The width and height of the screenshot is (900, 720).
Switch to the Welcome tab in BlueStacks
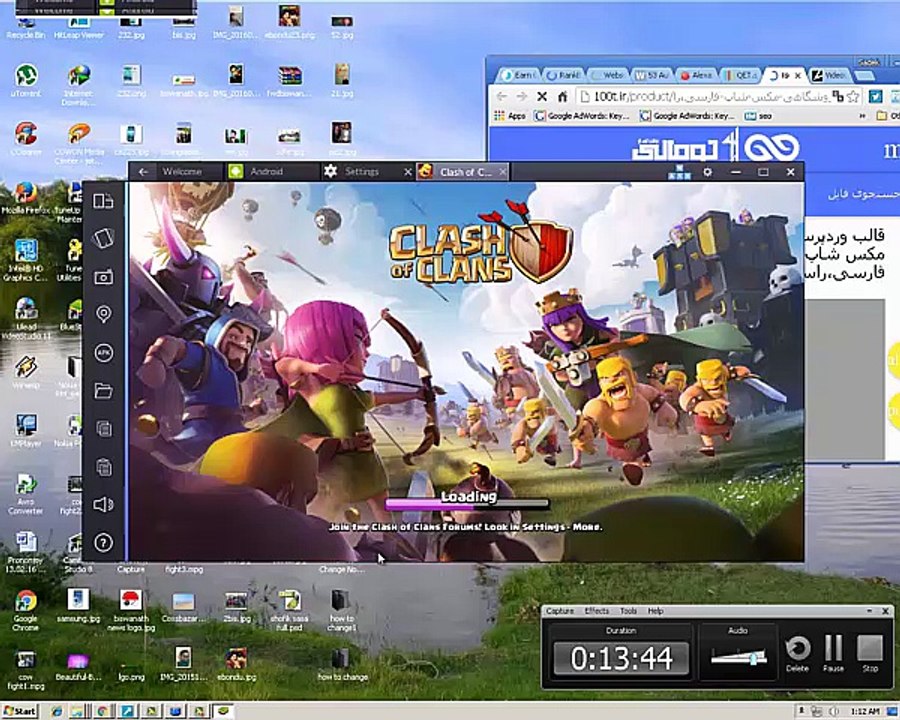coord(182,172)
